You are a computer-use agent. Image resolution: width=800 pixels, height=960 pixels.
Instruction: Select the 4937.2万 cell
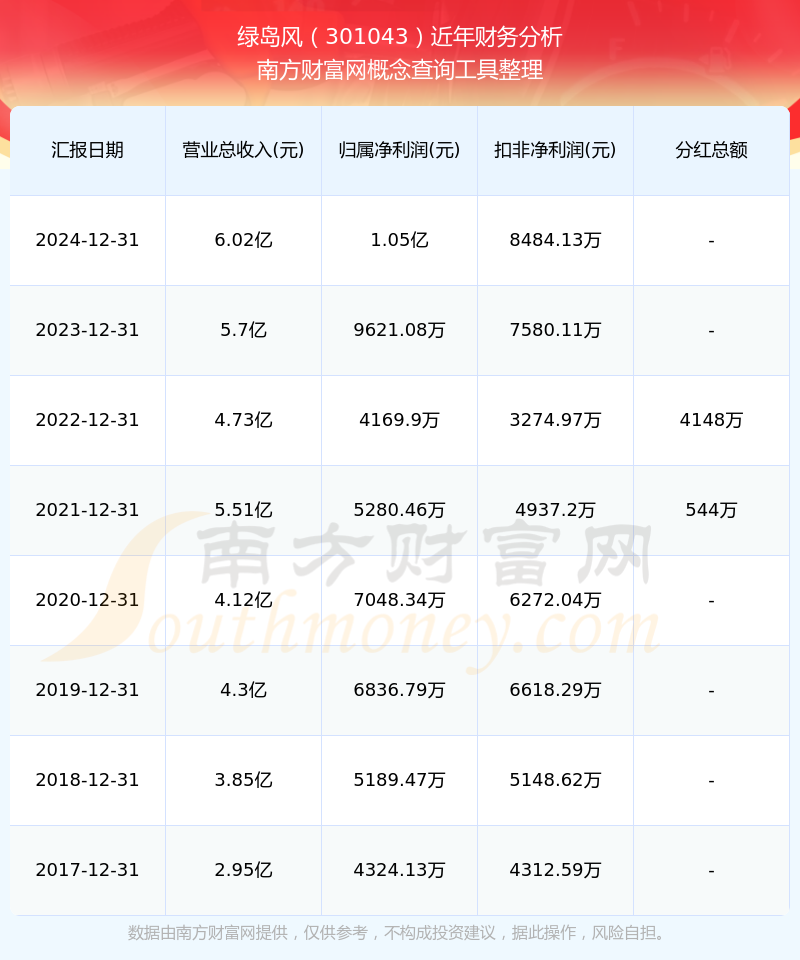pos(555,510)
